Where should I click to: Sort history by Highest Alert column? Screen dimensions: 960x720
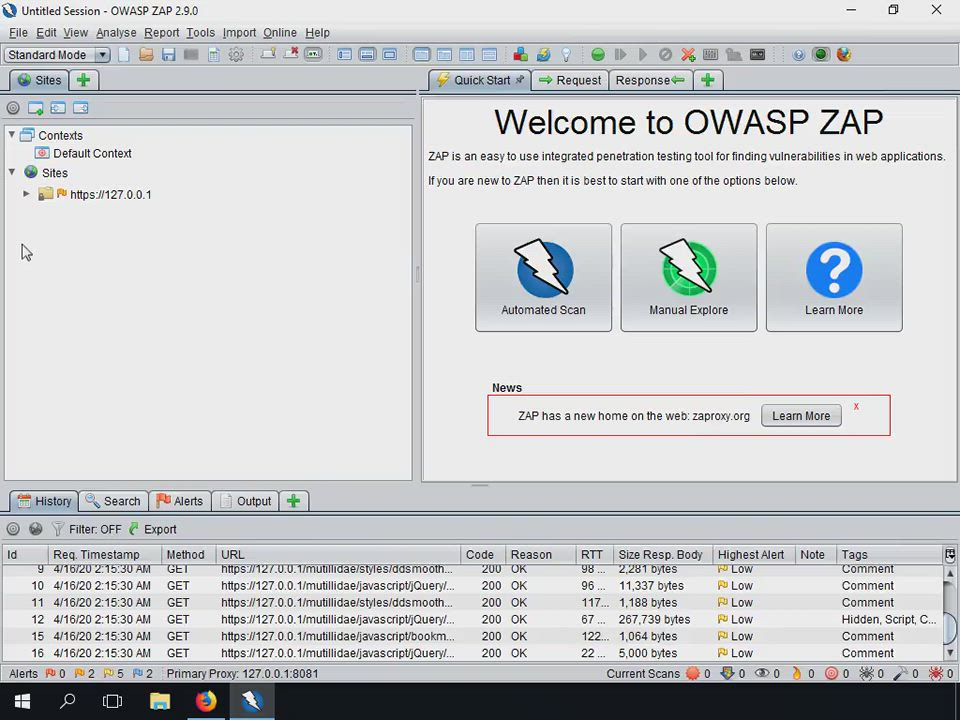point(753,555)
